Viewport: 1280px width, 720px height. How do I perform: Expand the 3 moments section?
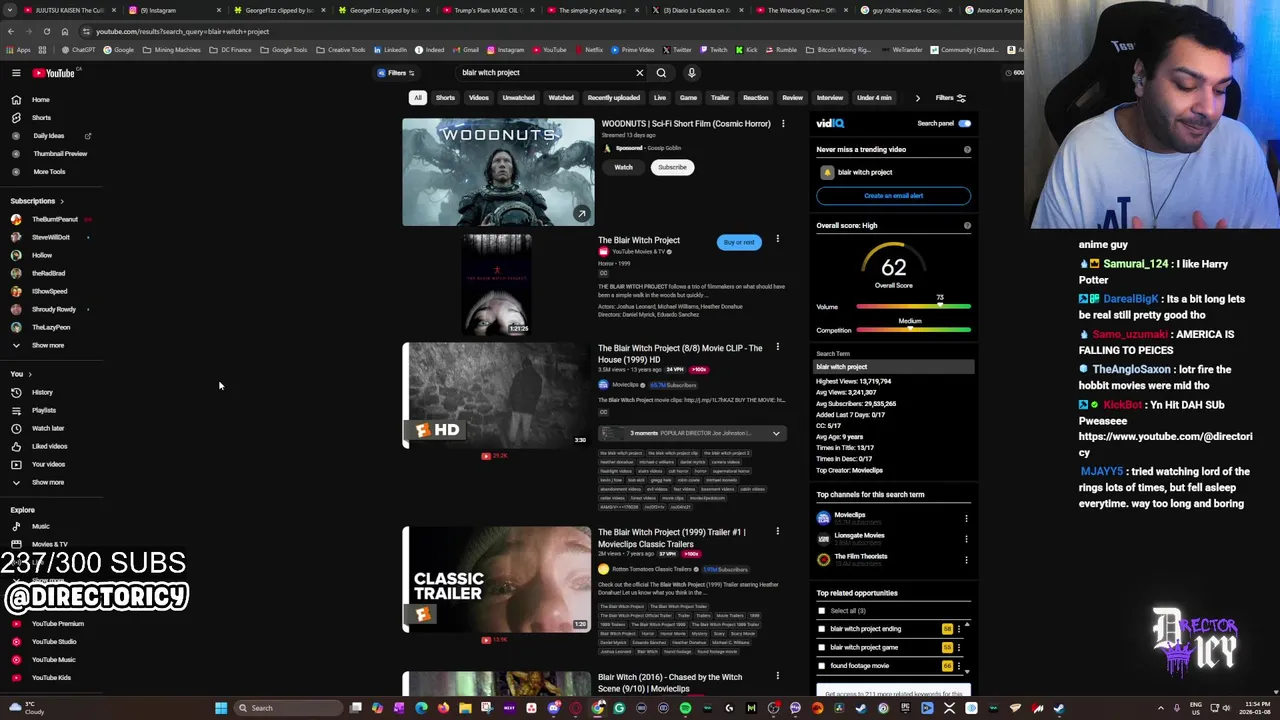691,433
